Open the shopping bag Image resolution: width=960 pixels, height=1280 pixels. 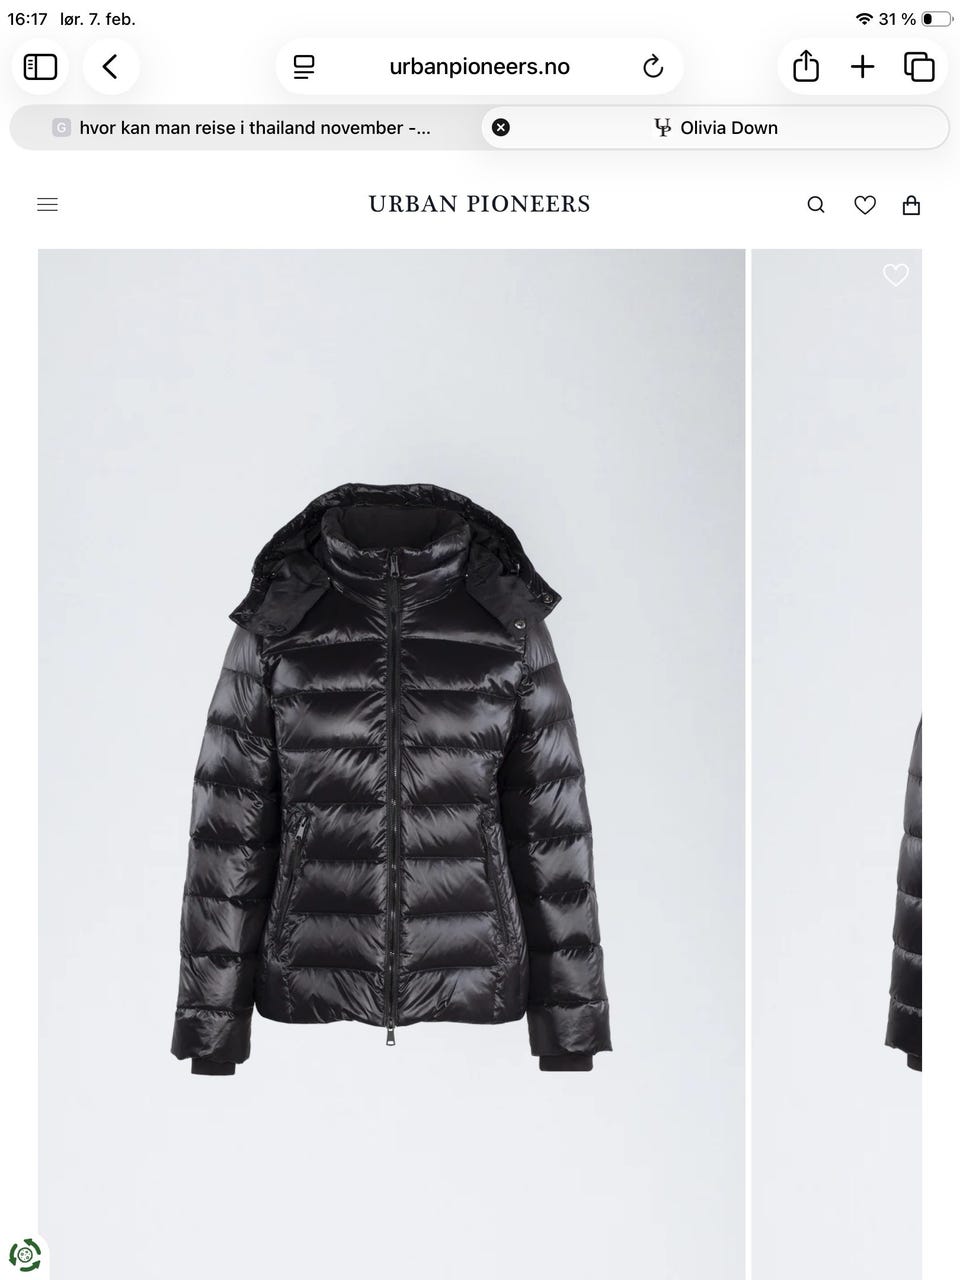911,205
